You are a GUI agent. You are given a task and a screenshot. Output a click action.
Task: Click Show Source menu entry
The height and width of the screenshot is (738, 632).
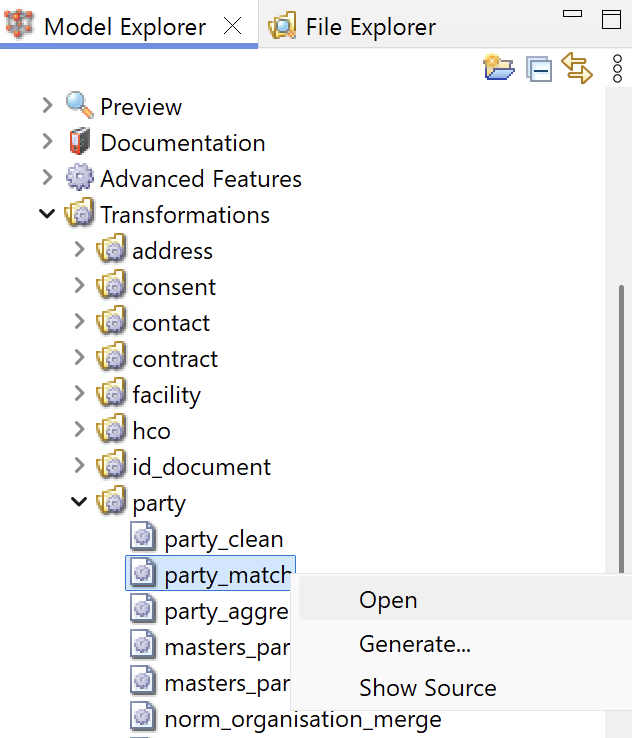[x=427, y=688]
